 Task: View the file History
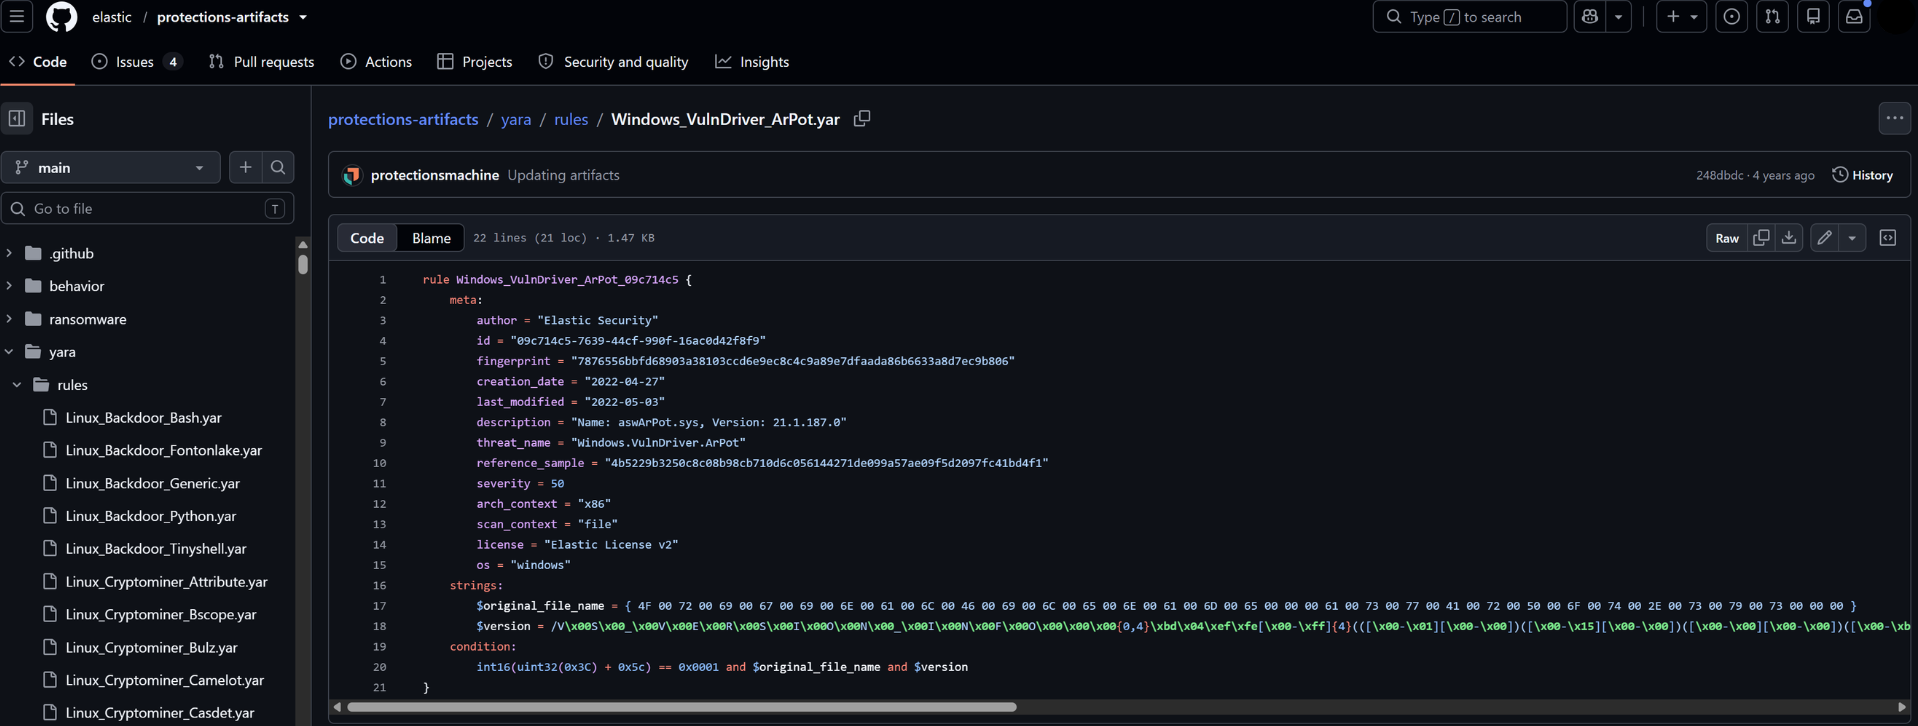(x=1863, y=175)
